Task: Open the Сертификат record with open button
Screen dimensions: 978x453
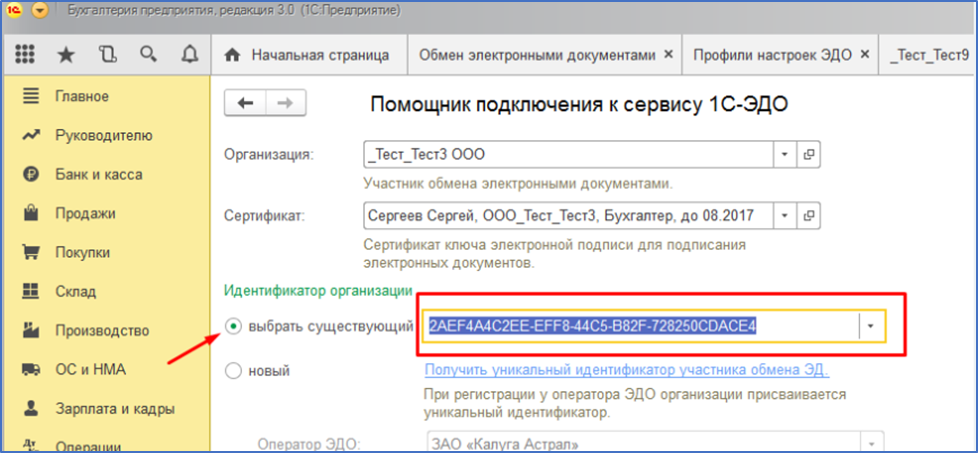Action: (808, 216)
